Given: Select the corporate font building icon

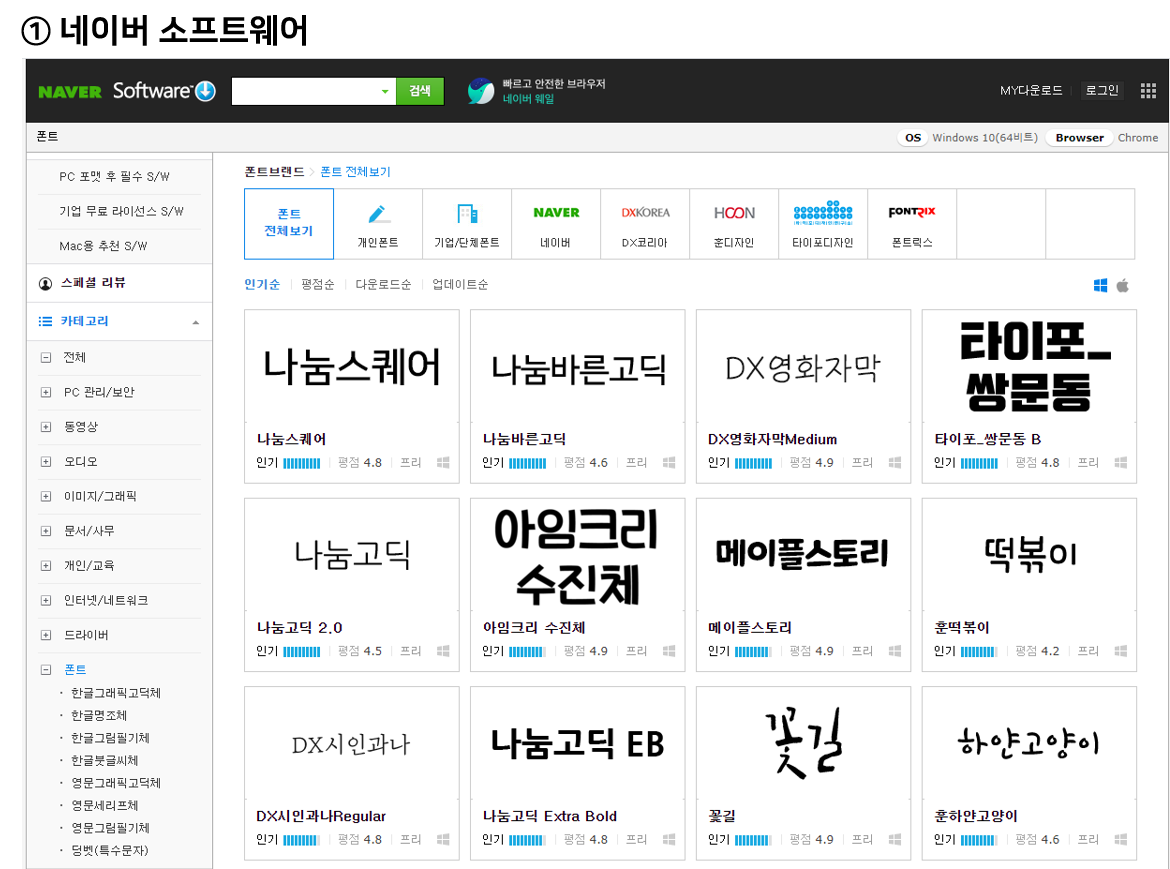Looking at the screenshot, I should [467, 214].
